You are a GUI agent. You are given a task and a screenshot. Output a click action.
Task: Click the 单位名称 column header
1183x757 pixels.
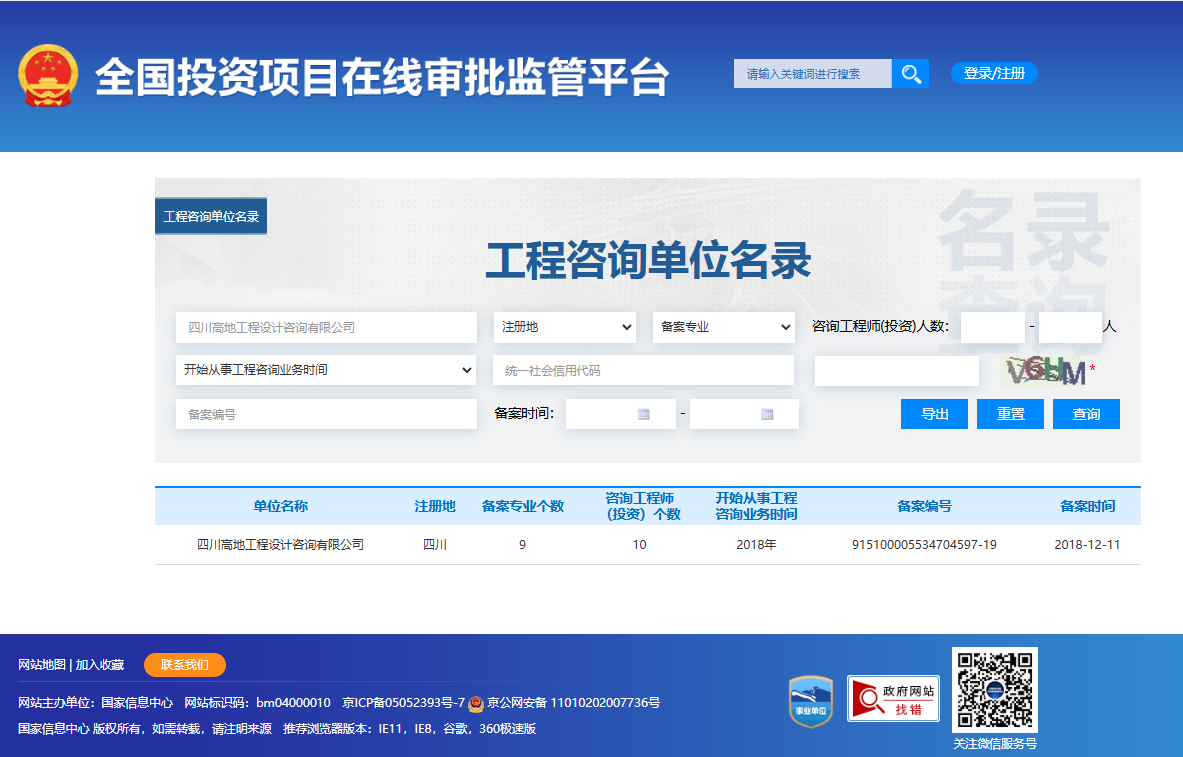point(281,506)
